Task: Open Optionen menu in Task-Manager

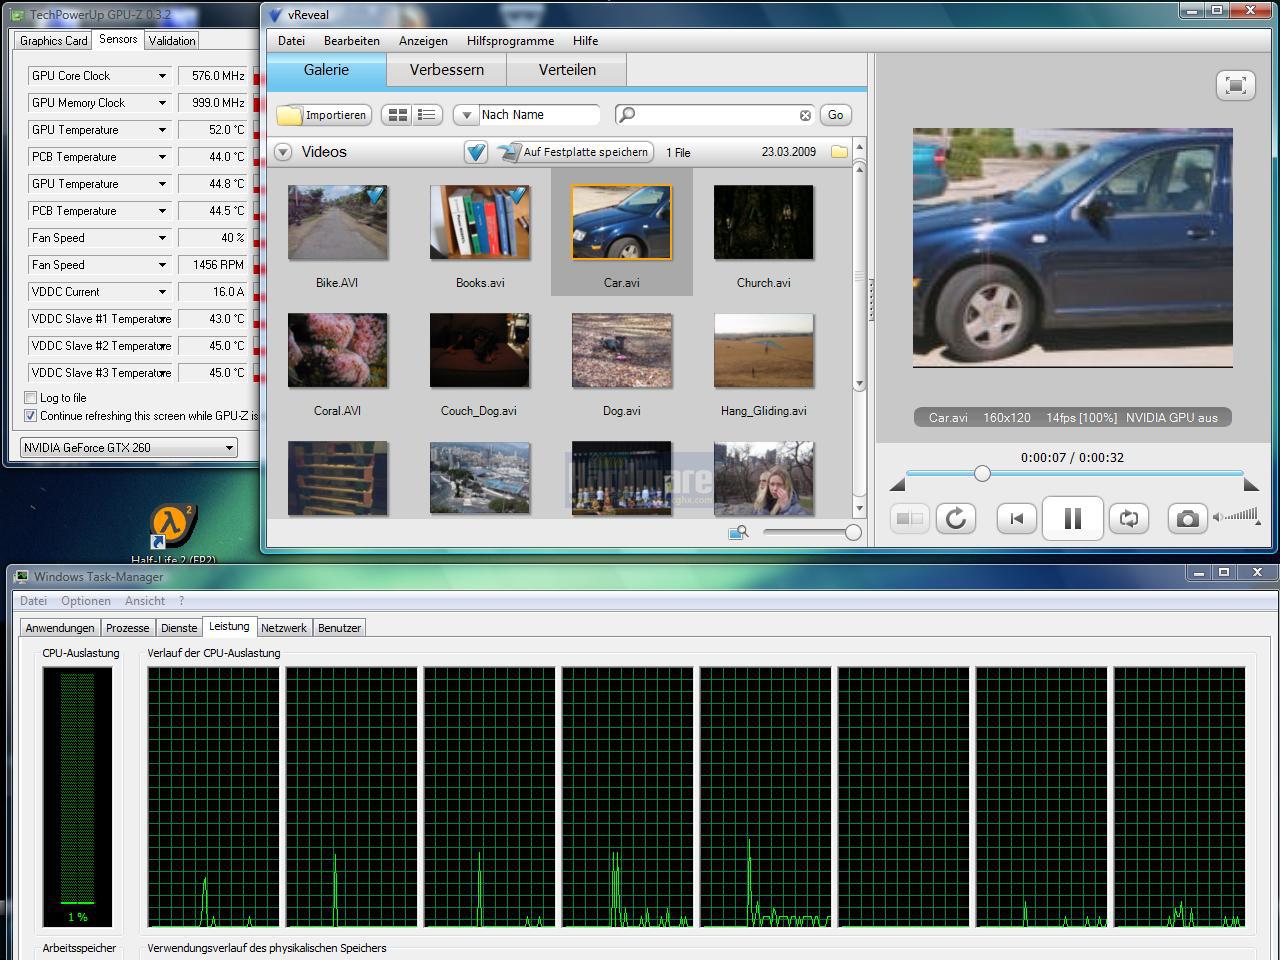Action: click(86, 601)
